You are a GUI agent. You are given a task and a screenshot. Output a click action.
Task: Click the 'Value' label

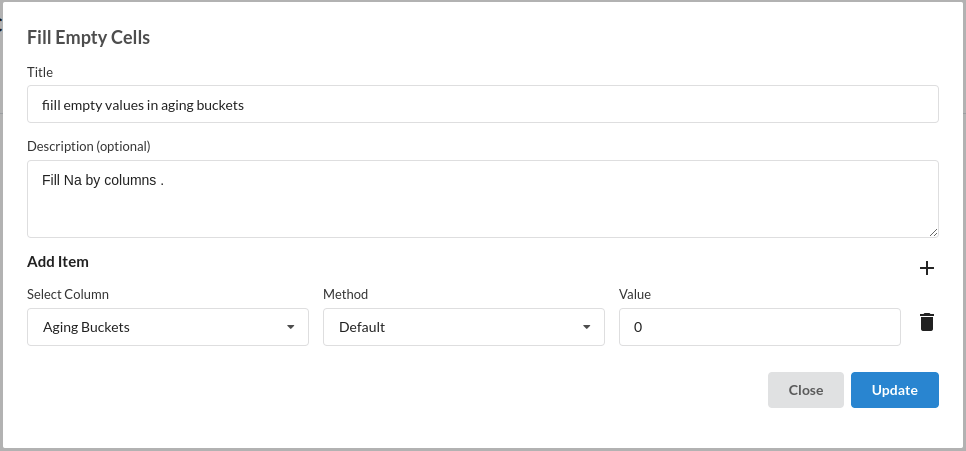[x=635, y=295]
